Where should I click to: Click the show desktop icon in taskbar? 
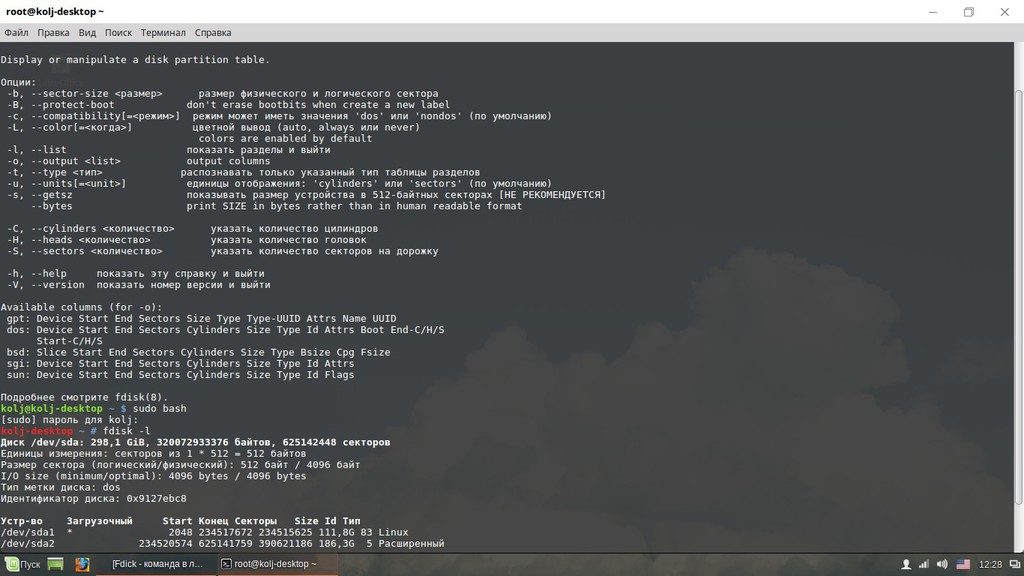click(56, 564)
